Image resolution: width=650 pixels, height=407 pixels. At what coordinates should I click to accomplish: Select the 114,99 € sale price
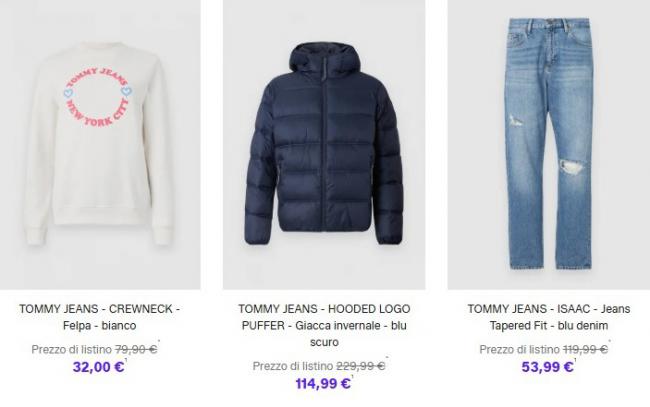click(x=323, y=383)
